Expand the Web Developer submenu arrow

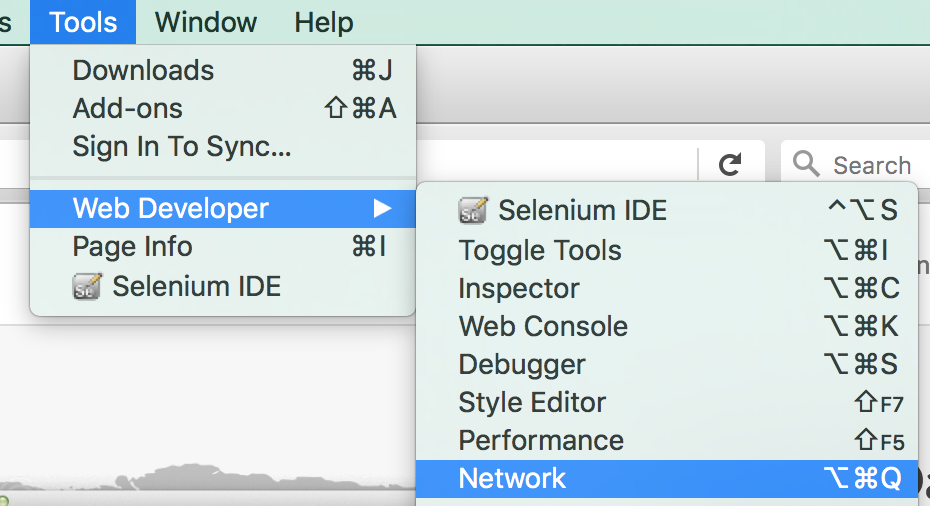(x=383, y=208)
